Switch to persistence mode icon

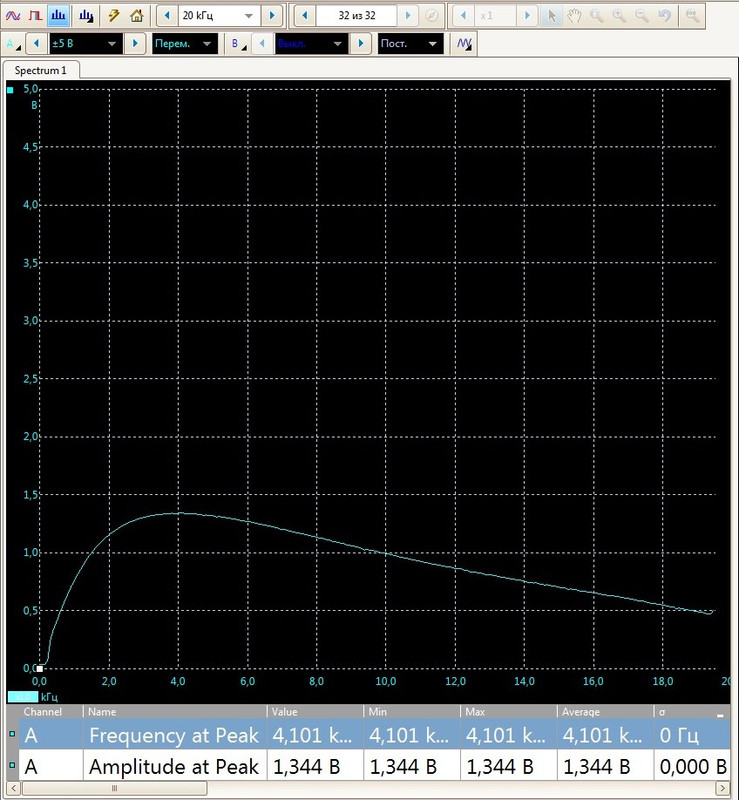pyautogui.click(x=35, y=16)
